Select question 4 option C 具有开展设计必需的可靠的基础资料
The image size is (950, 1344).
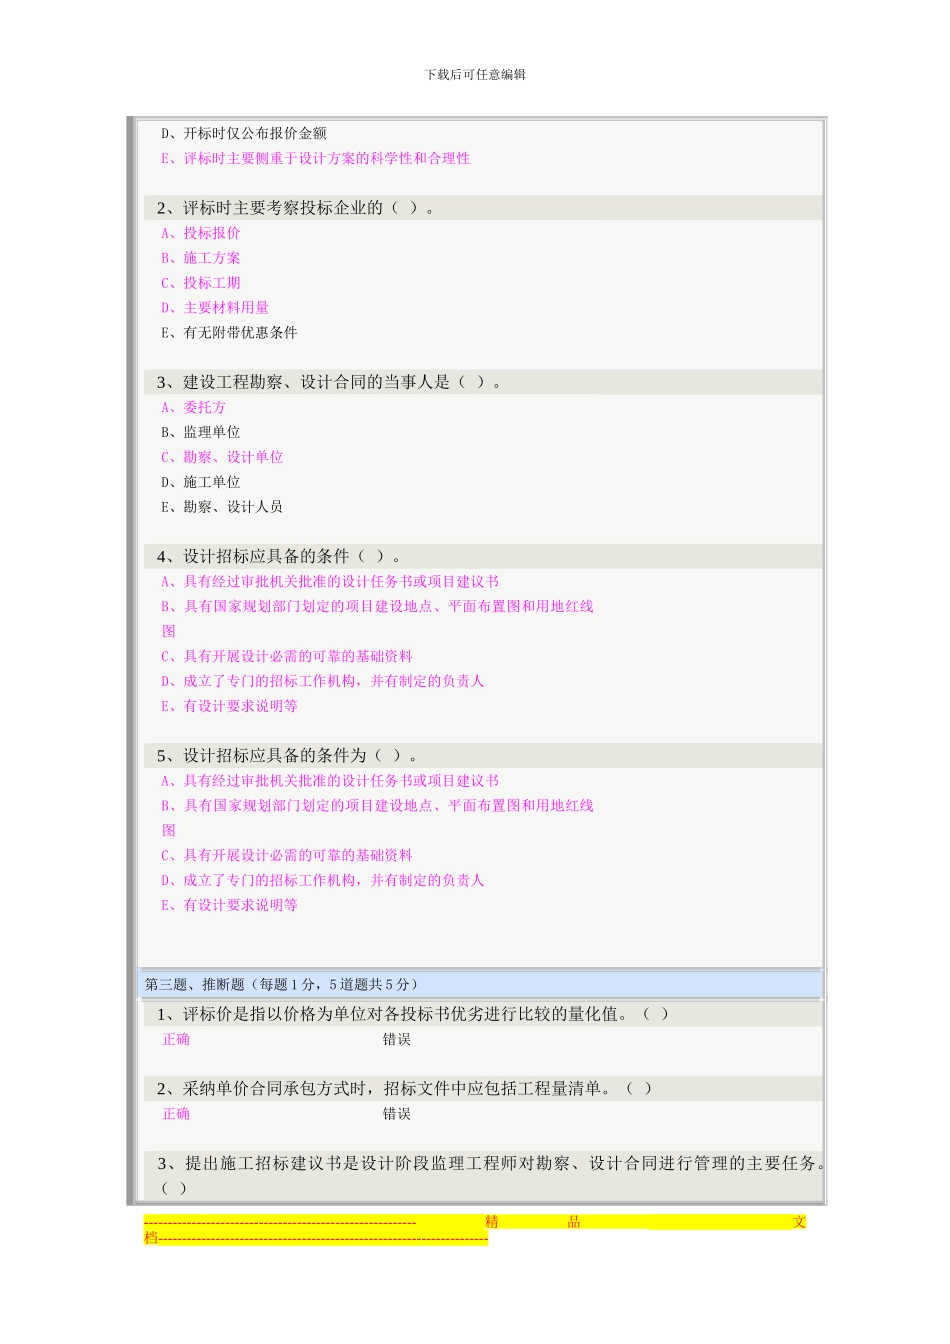[287, 656]
